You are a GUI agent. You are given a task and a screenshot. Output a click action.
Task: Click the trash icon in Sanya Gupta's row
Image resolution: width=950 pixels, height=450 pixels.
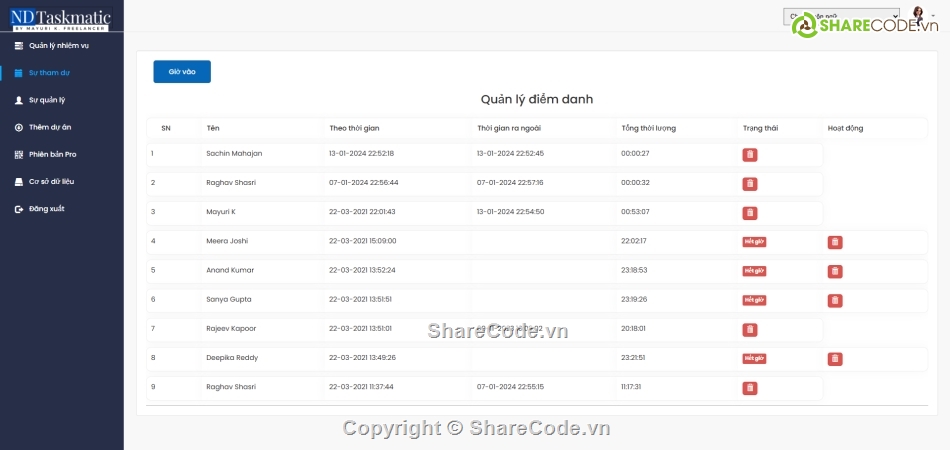[835, 300]
